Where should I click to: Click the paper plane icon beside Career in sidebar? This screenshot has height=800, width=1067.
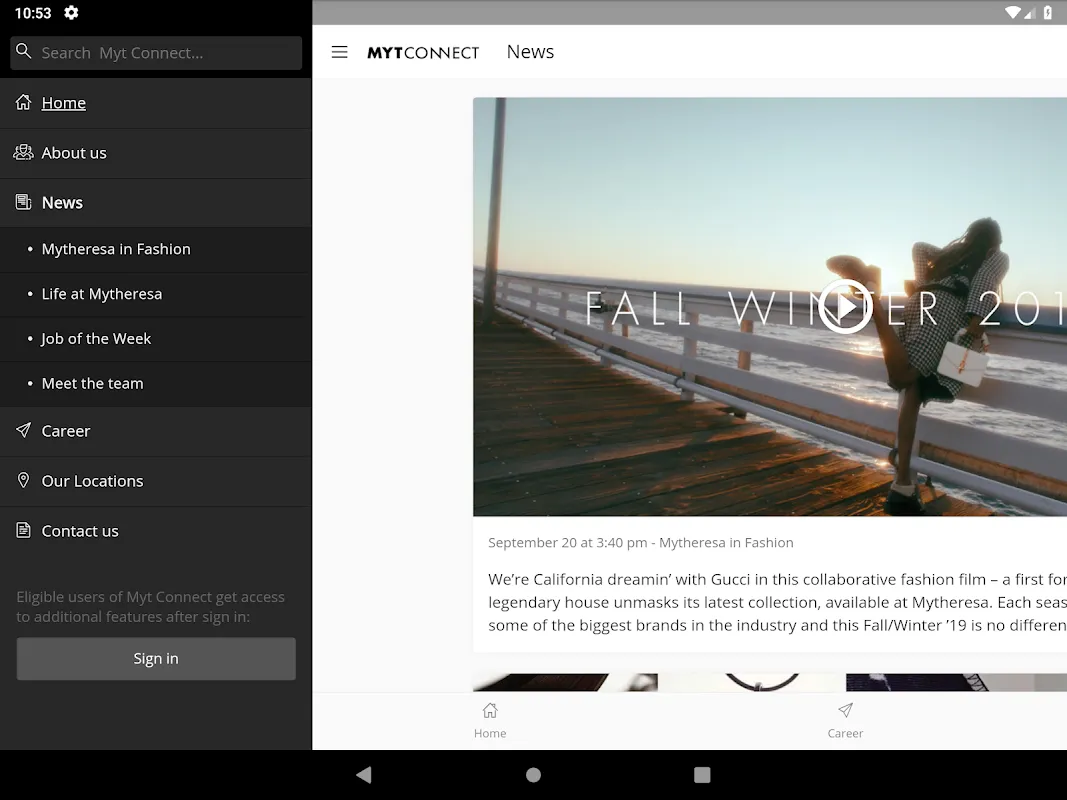pyautogui.click(x=23, y=430)
